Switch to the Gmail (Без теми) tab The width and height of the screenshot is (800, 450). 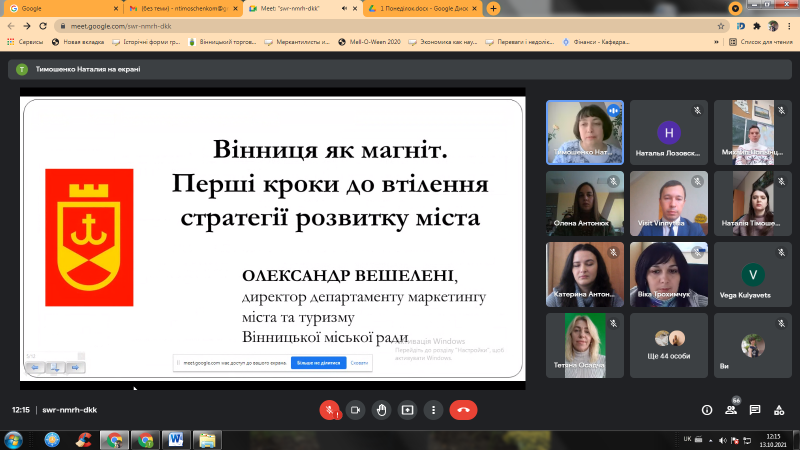[x=183, y=9]
